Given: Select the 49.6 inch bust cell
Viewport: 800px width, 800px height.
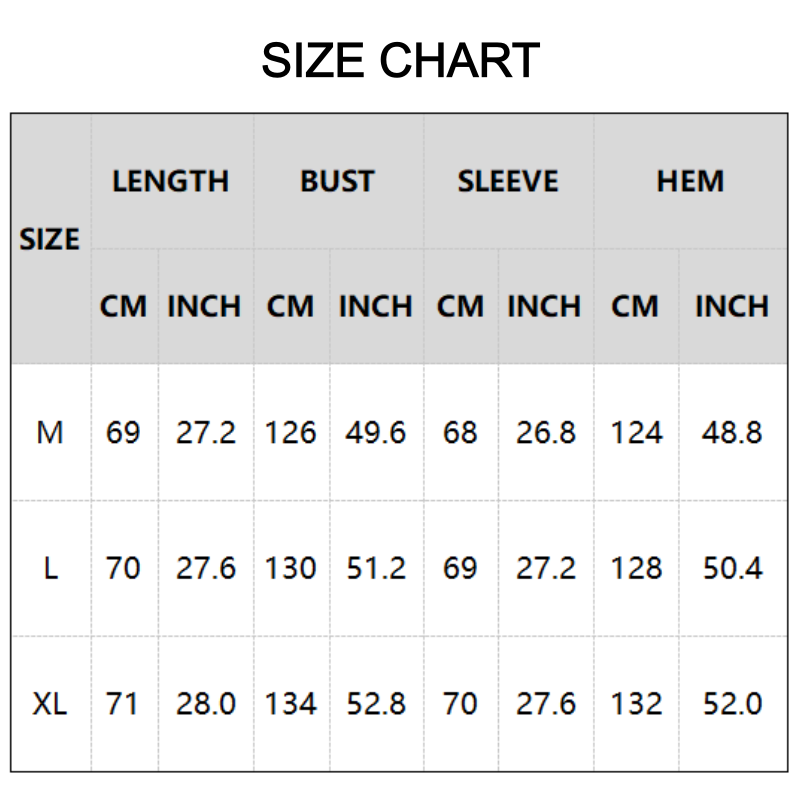Looking at the screenshot, I should pyautogui.click(x=376, y=433).
